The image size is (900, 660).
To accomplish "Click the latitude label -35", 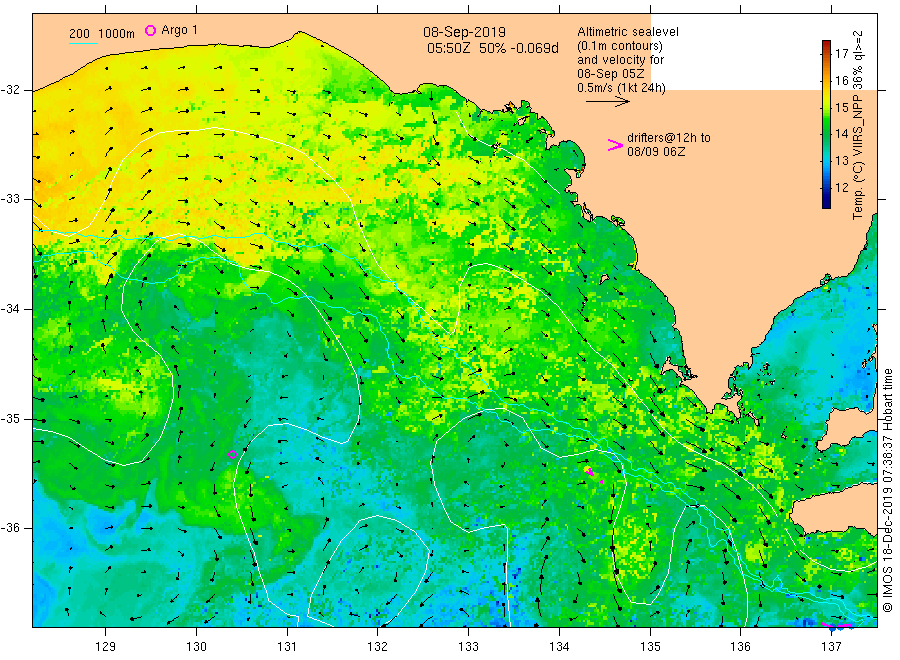I will click(10, 418).
